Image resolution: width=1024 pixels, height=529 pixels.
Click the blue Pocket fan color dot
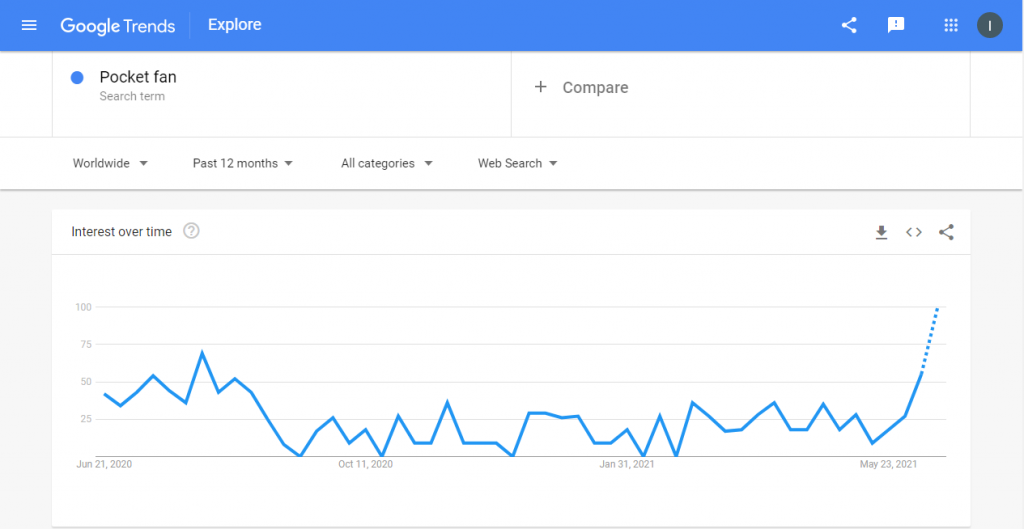pos(77,78)
